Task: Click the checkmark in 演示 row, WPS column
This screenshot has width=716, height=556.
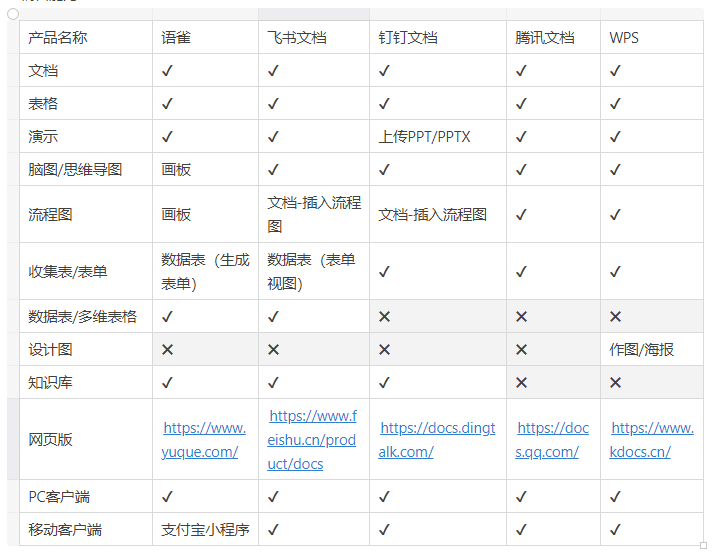Action: tap(616, 136)
